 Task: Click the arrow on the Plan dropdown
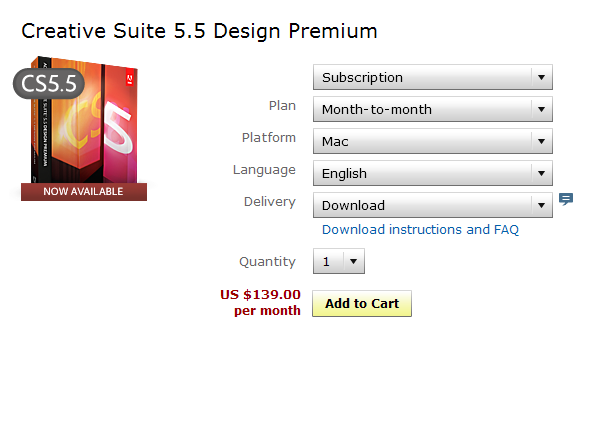pos(542,109)
